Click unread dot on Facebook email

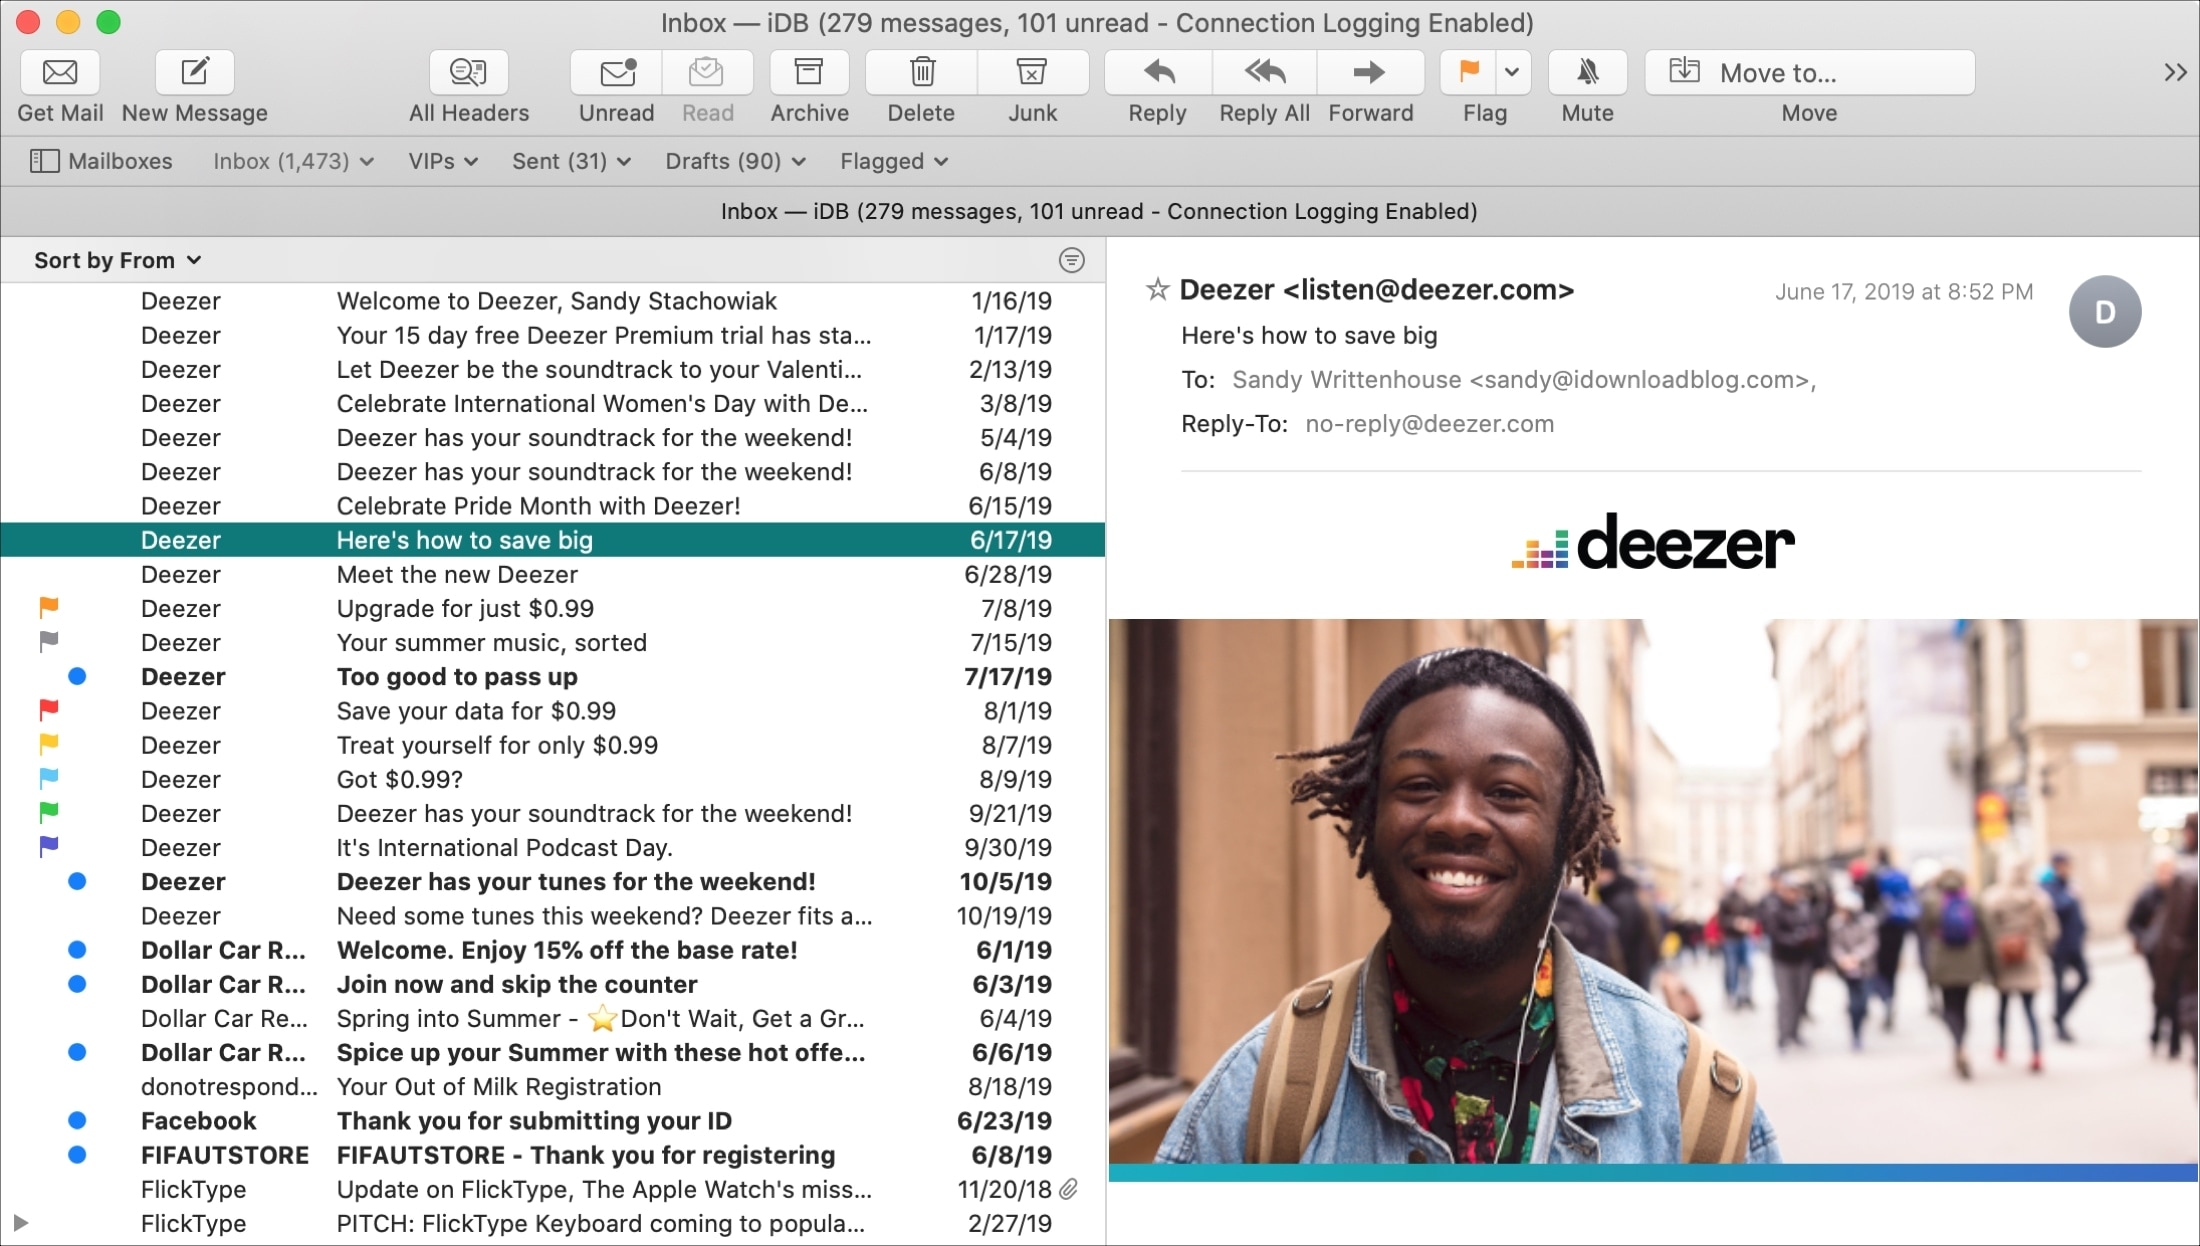[x=77, y=1120]
